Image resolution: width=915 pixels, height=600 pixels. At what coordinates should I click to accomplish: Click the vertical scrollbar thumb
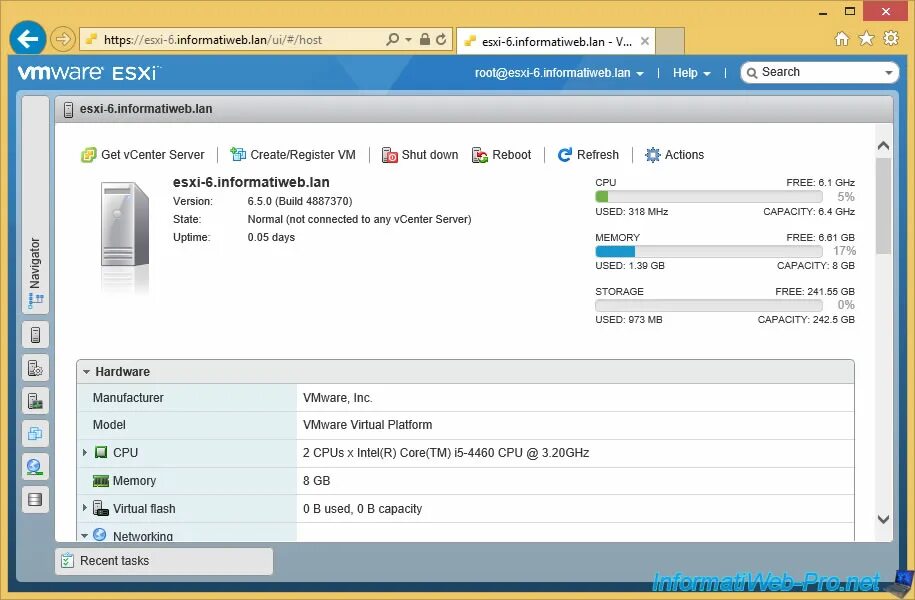[x=883, y=206]
